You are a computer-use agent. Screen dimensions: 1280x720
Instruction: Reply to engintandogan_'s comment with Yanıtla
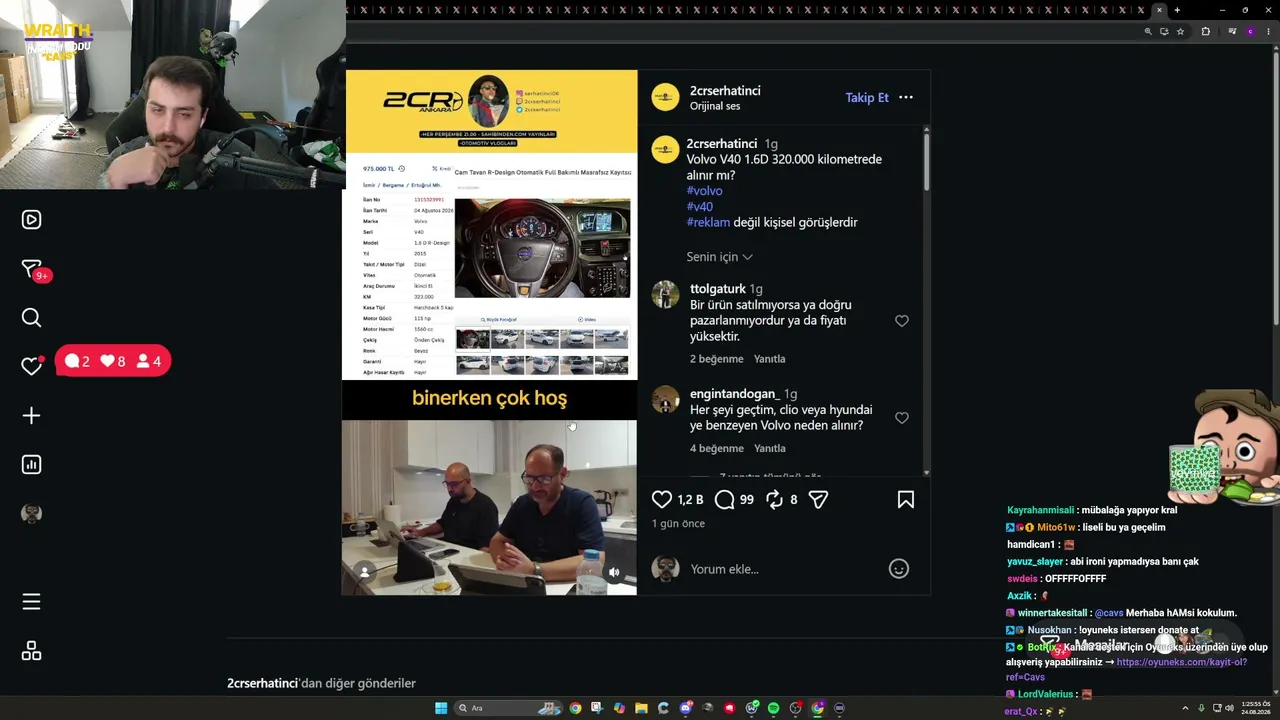pos(769,449)
